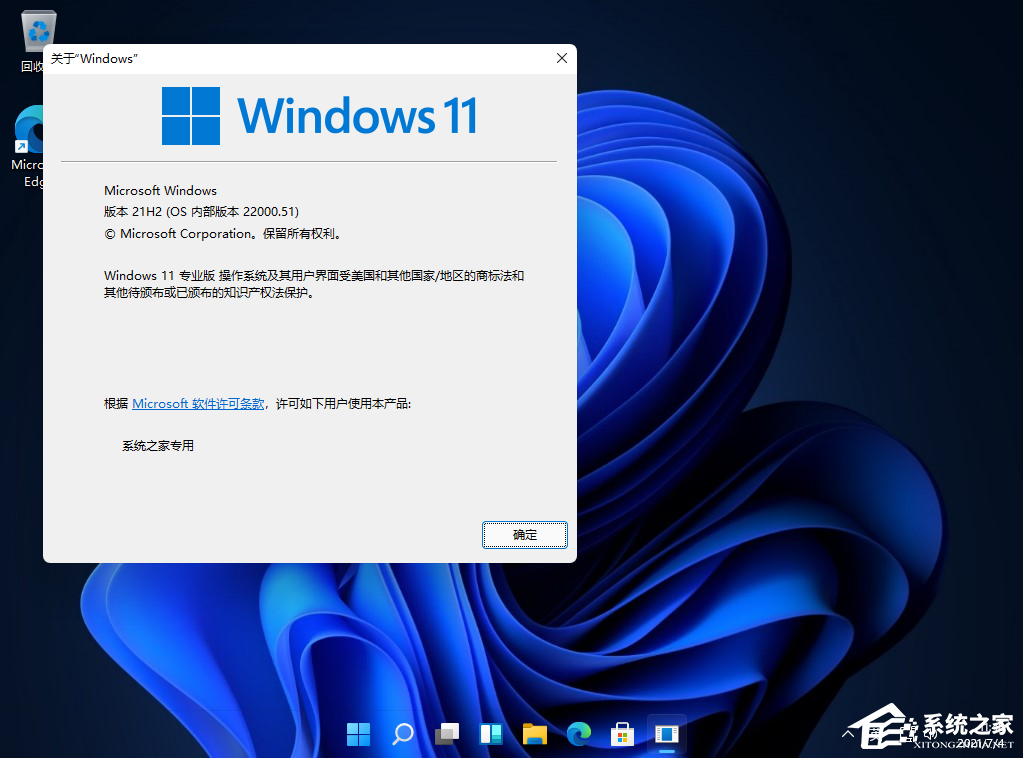Select the 系统之家专用 license text
The height and width of the screenshot is (758, 1023).
[157, 445]
